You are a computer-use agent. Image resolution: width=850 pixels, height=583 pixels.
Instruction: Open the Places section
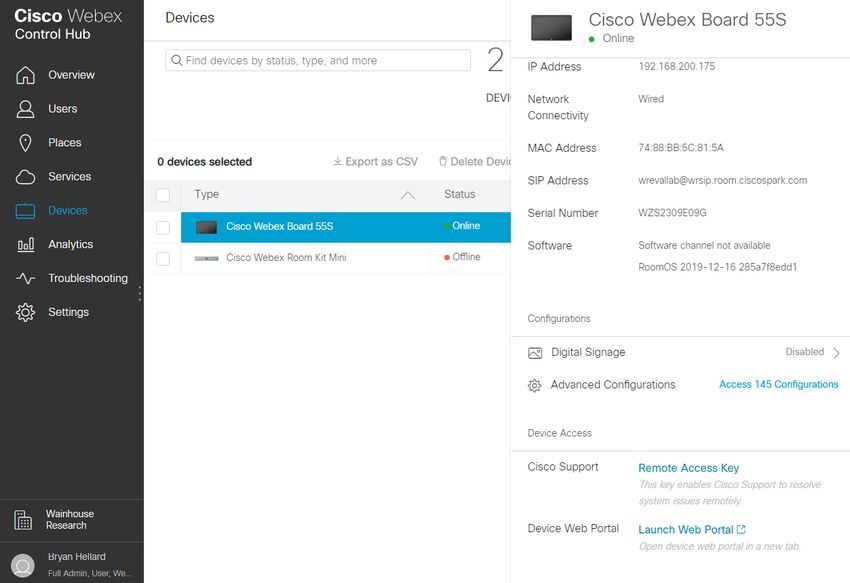65,143
